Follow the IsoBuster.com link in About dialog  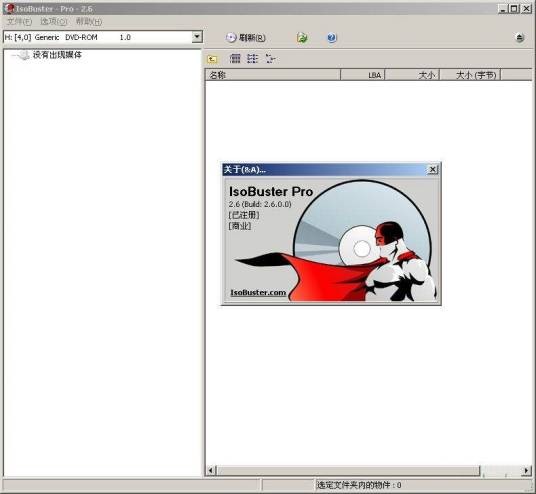pyautogui.click(x=258, y=293)
